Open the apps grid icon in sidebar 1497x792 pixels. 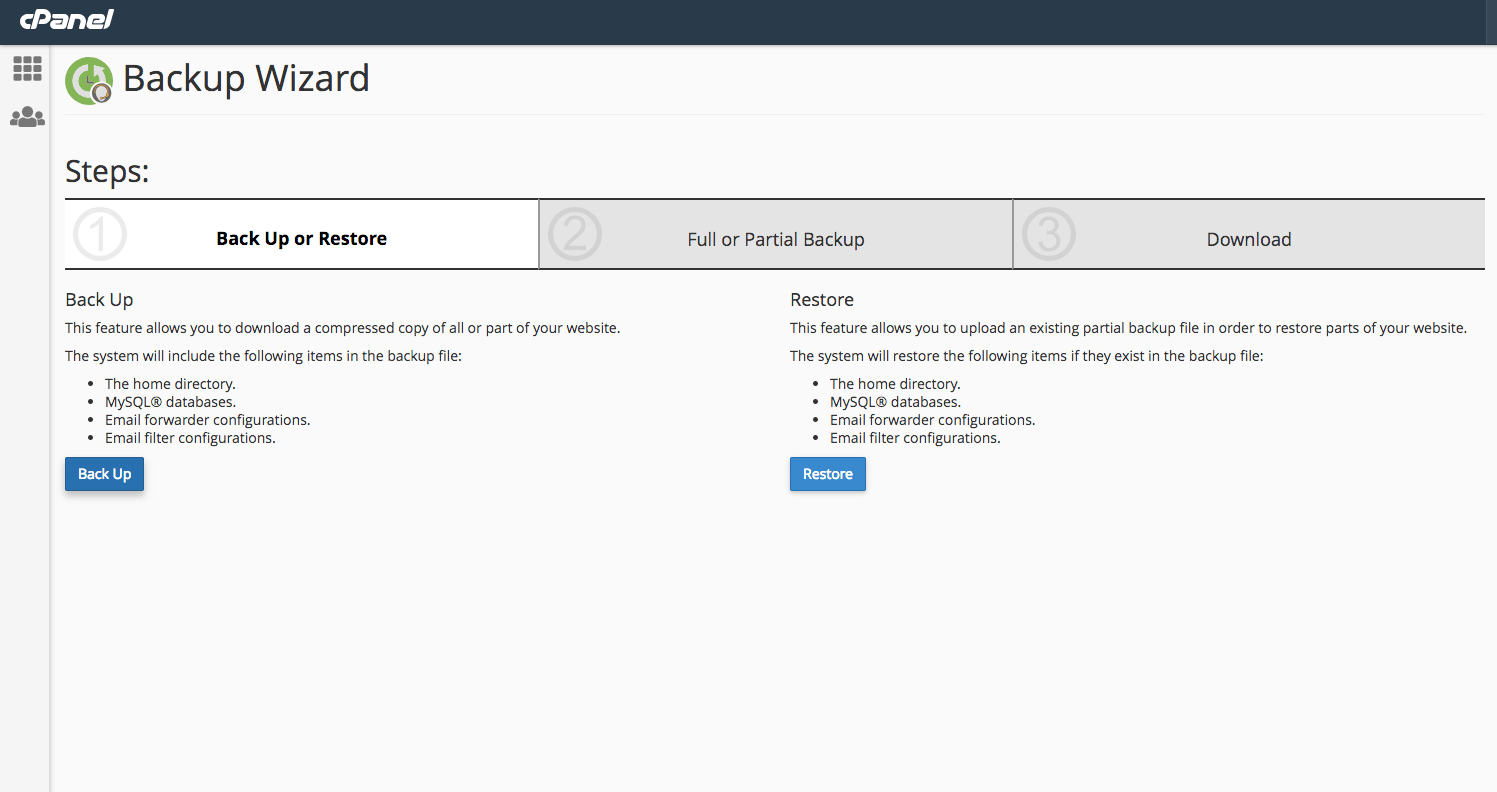pyautogui.click(x=27, y=69)
